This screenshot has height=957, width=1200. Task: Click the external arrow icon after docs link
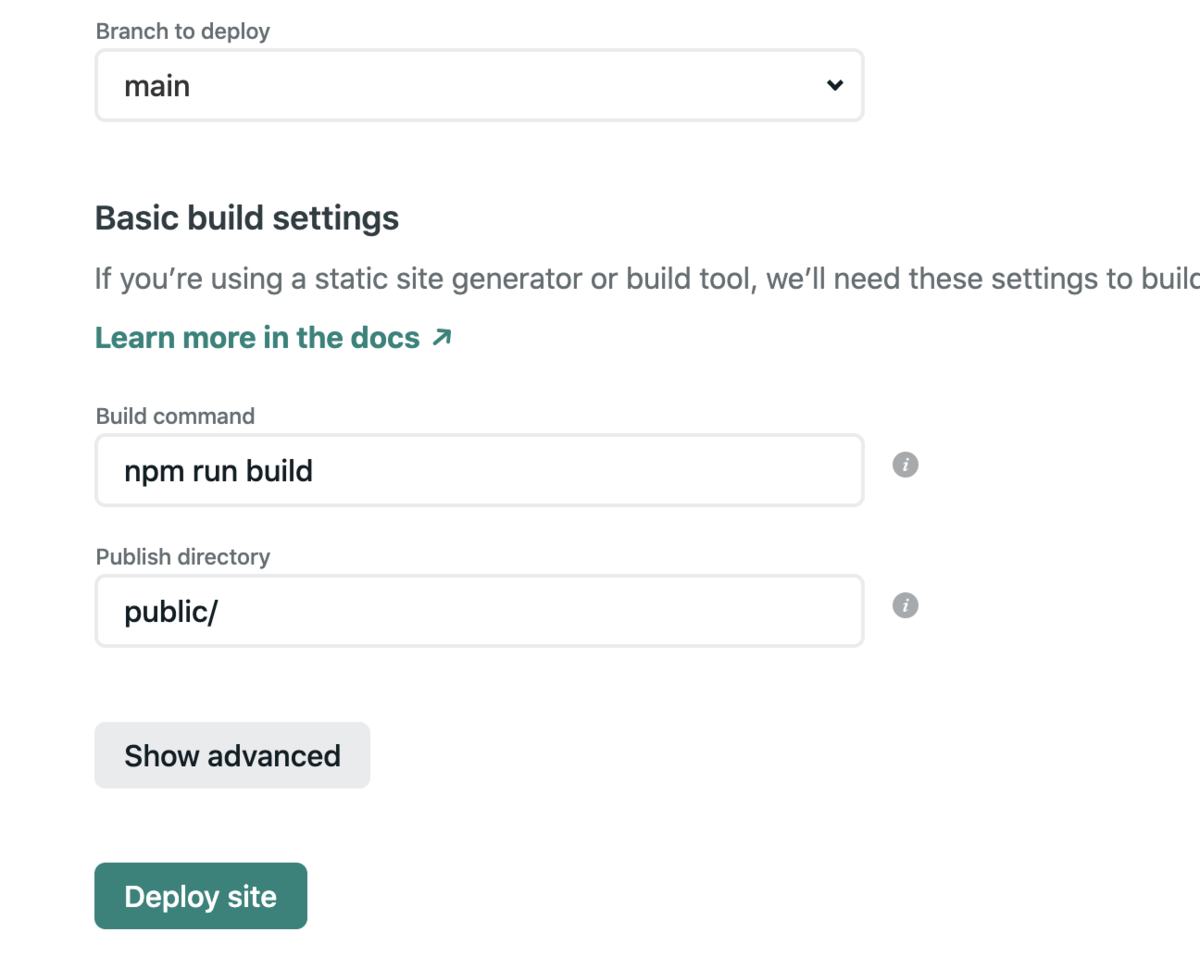[441, 338]
